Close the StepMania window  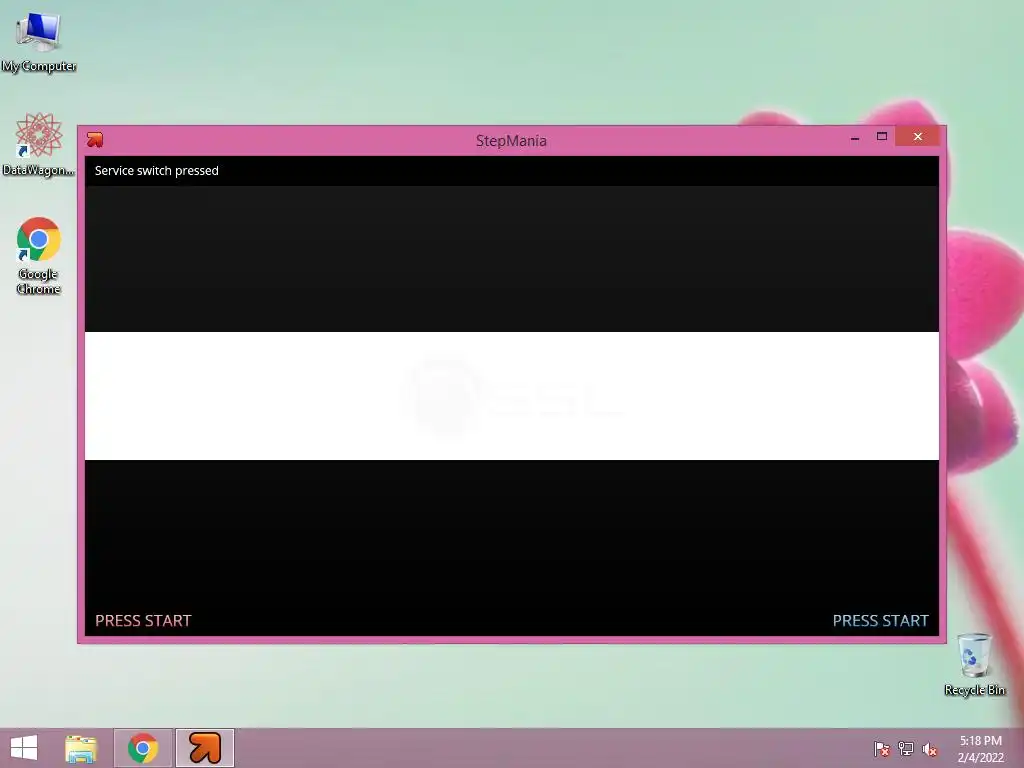[918, 136]
